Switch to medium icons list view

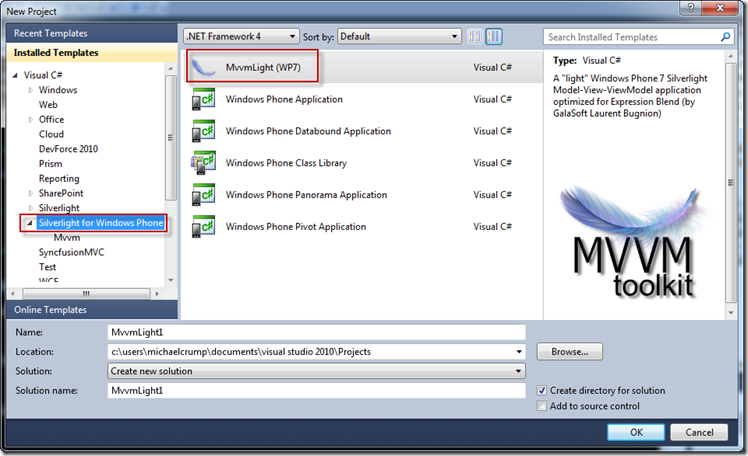point(494,36)
